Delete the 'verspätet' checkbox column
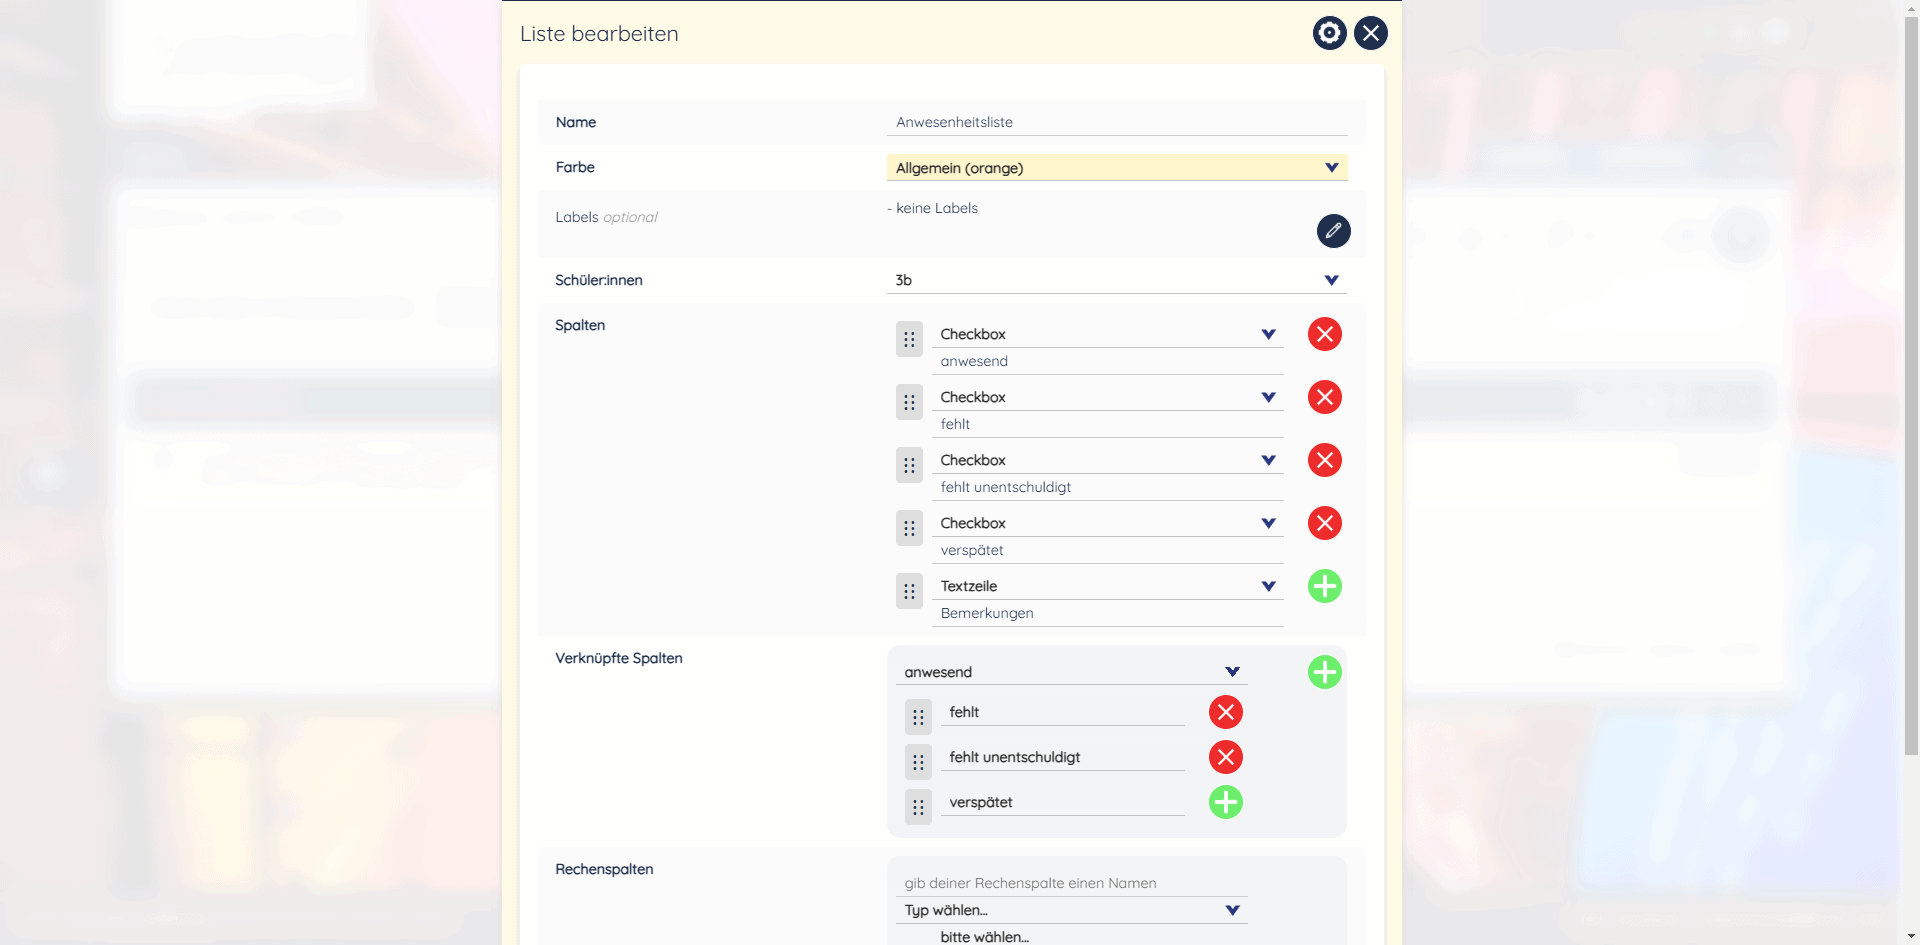The height and width of the screenshot is (945, 1920). coord(1324,523)
